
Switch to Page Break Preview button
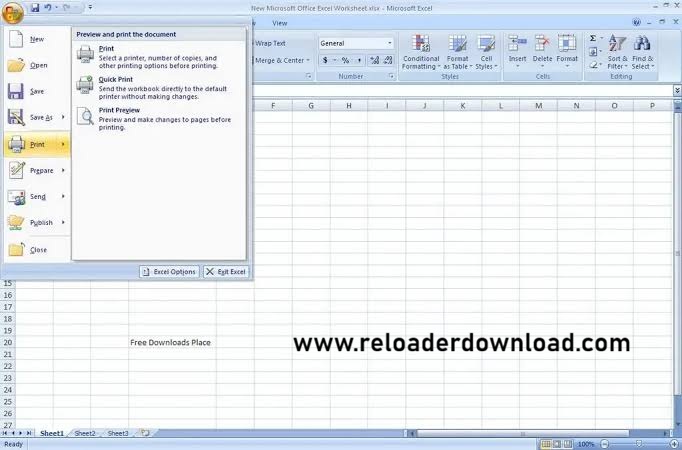coord(568,444)
